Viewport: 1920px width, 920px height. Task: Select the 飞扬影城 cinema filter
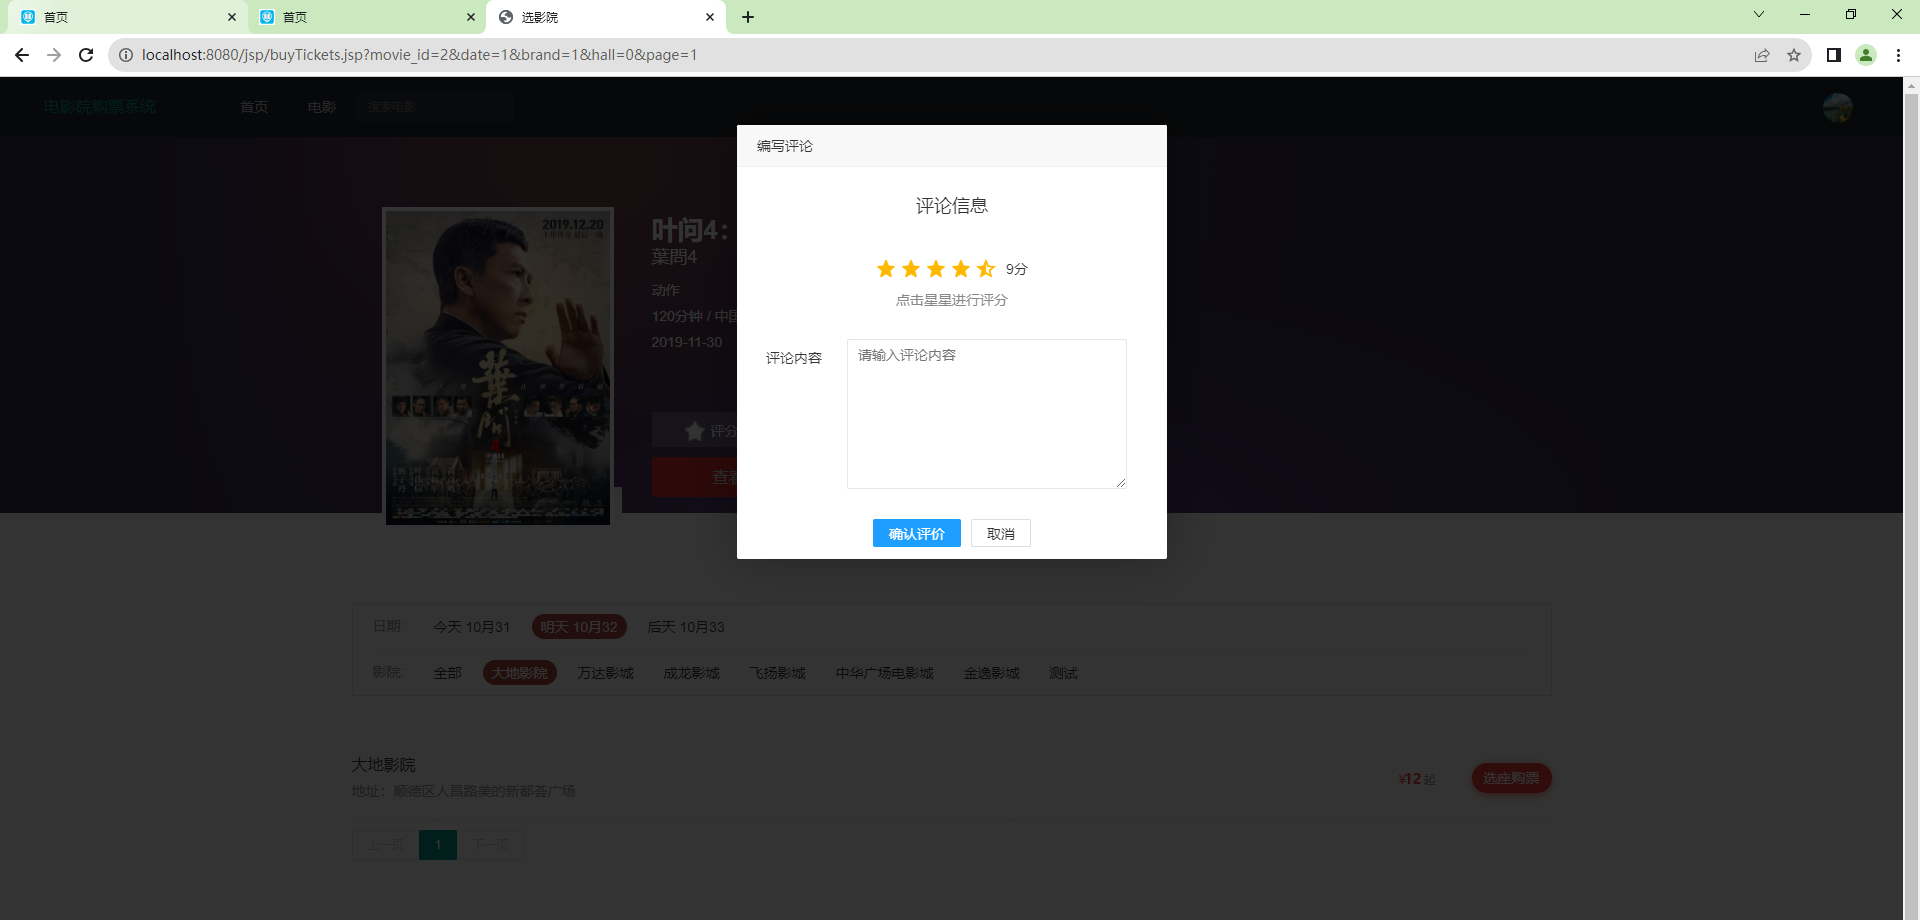778,673
